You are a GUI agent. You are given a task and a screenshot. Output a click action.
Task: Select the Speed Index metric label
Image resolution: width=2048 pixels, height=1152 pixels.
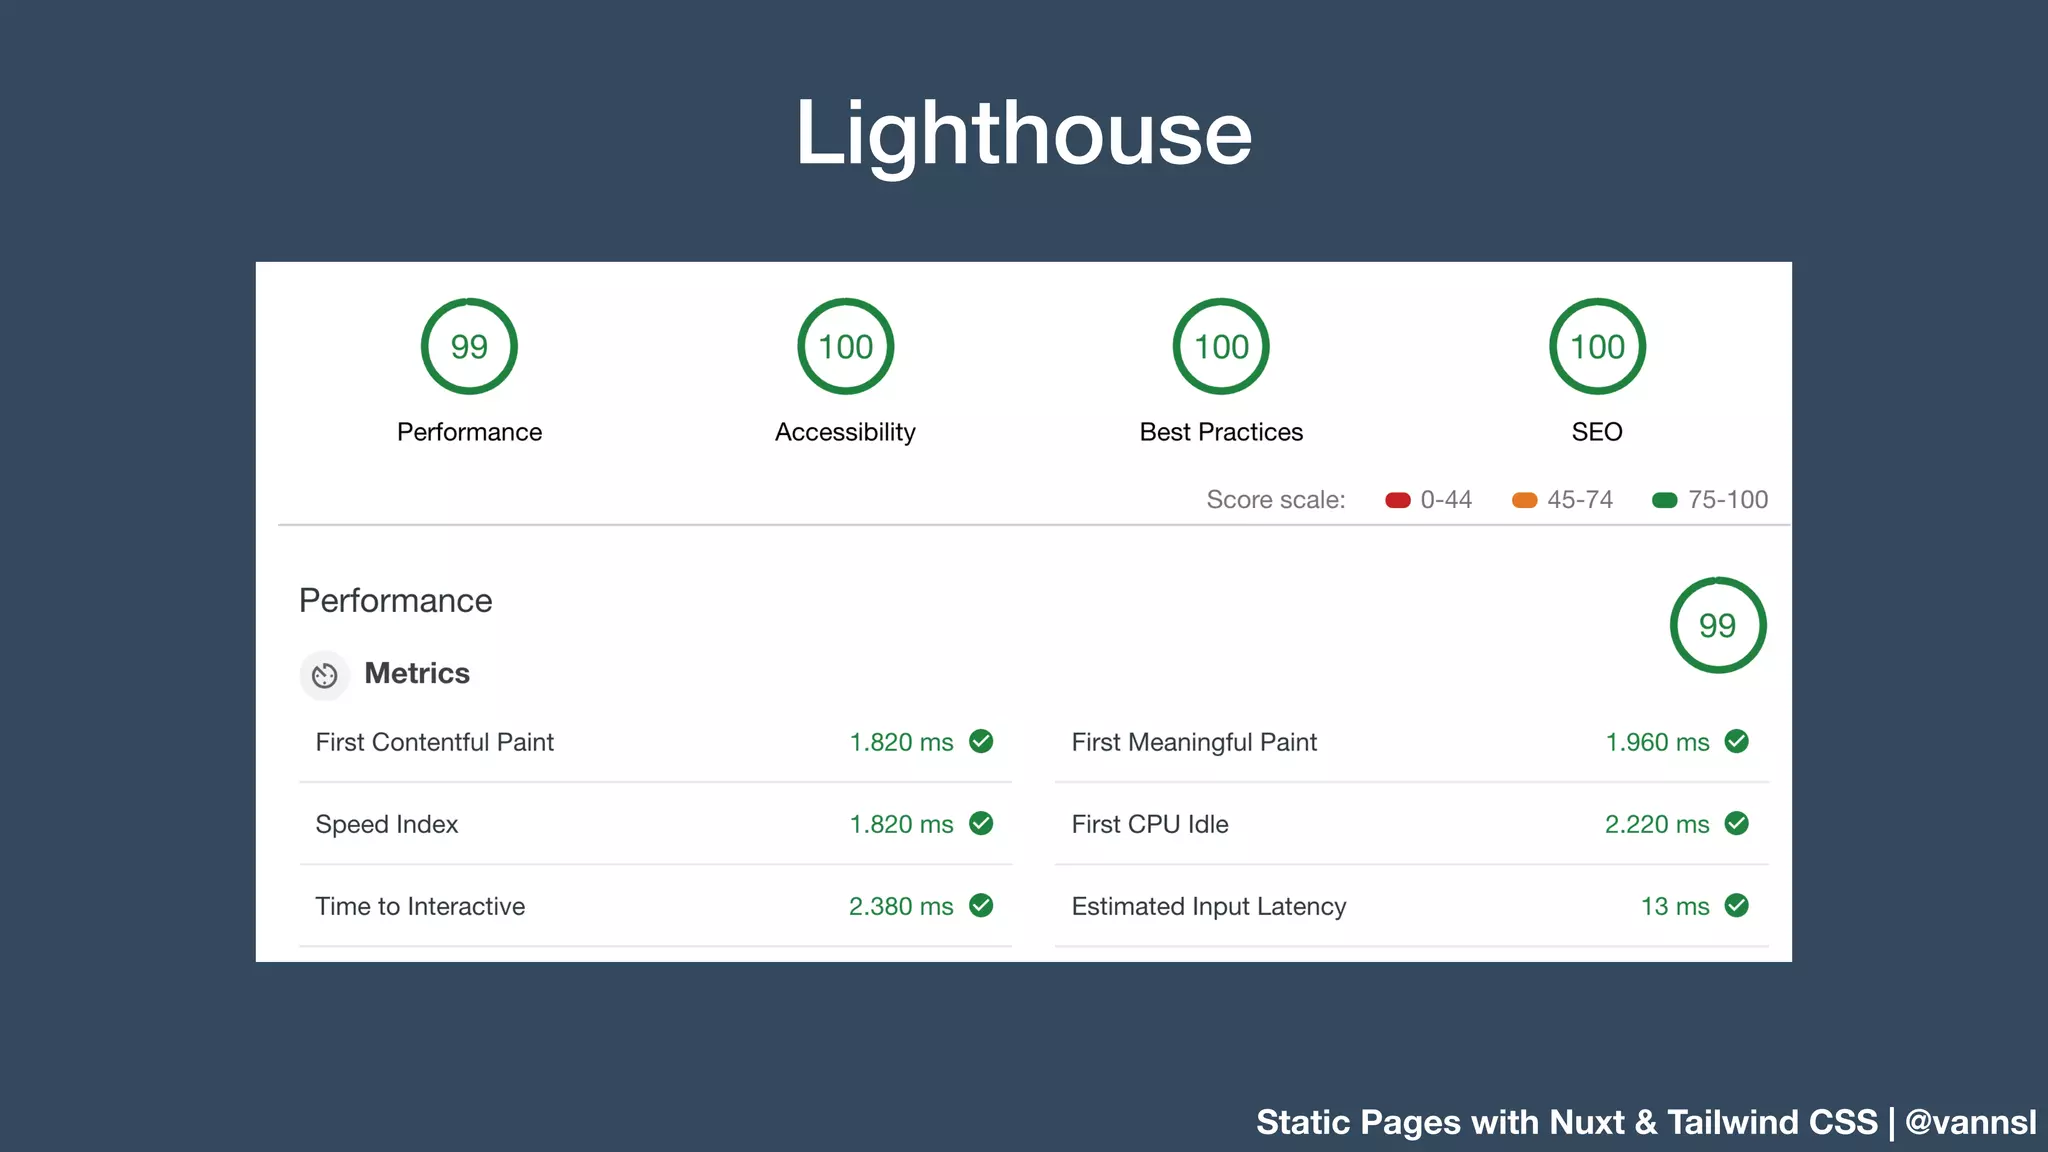coord(386,824)
